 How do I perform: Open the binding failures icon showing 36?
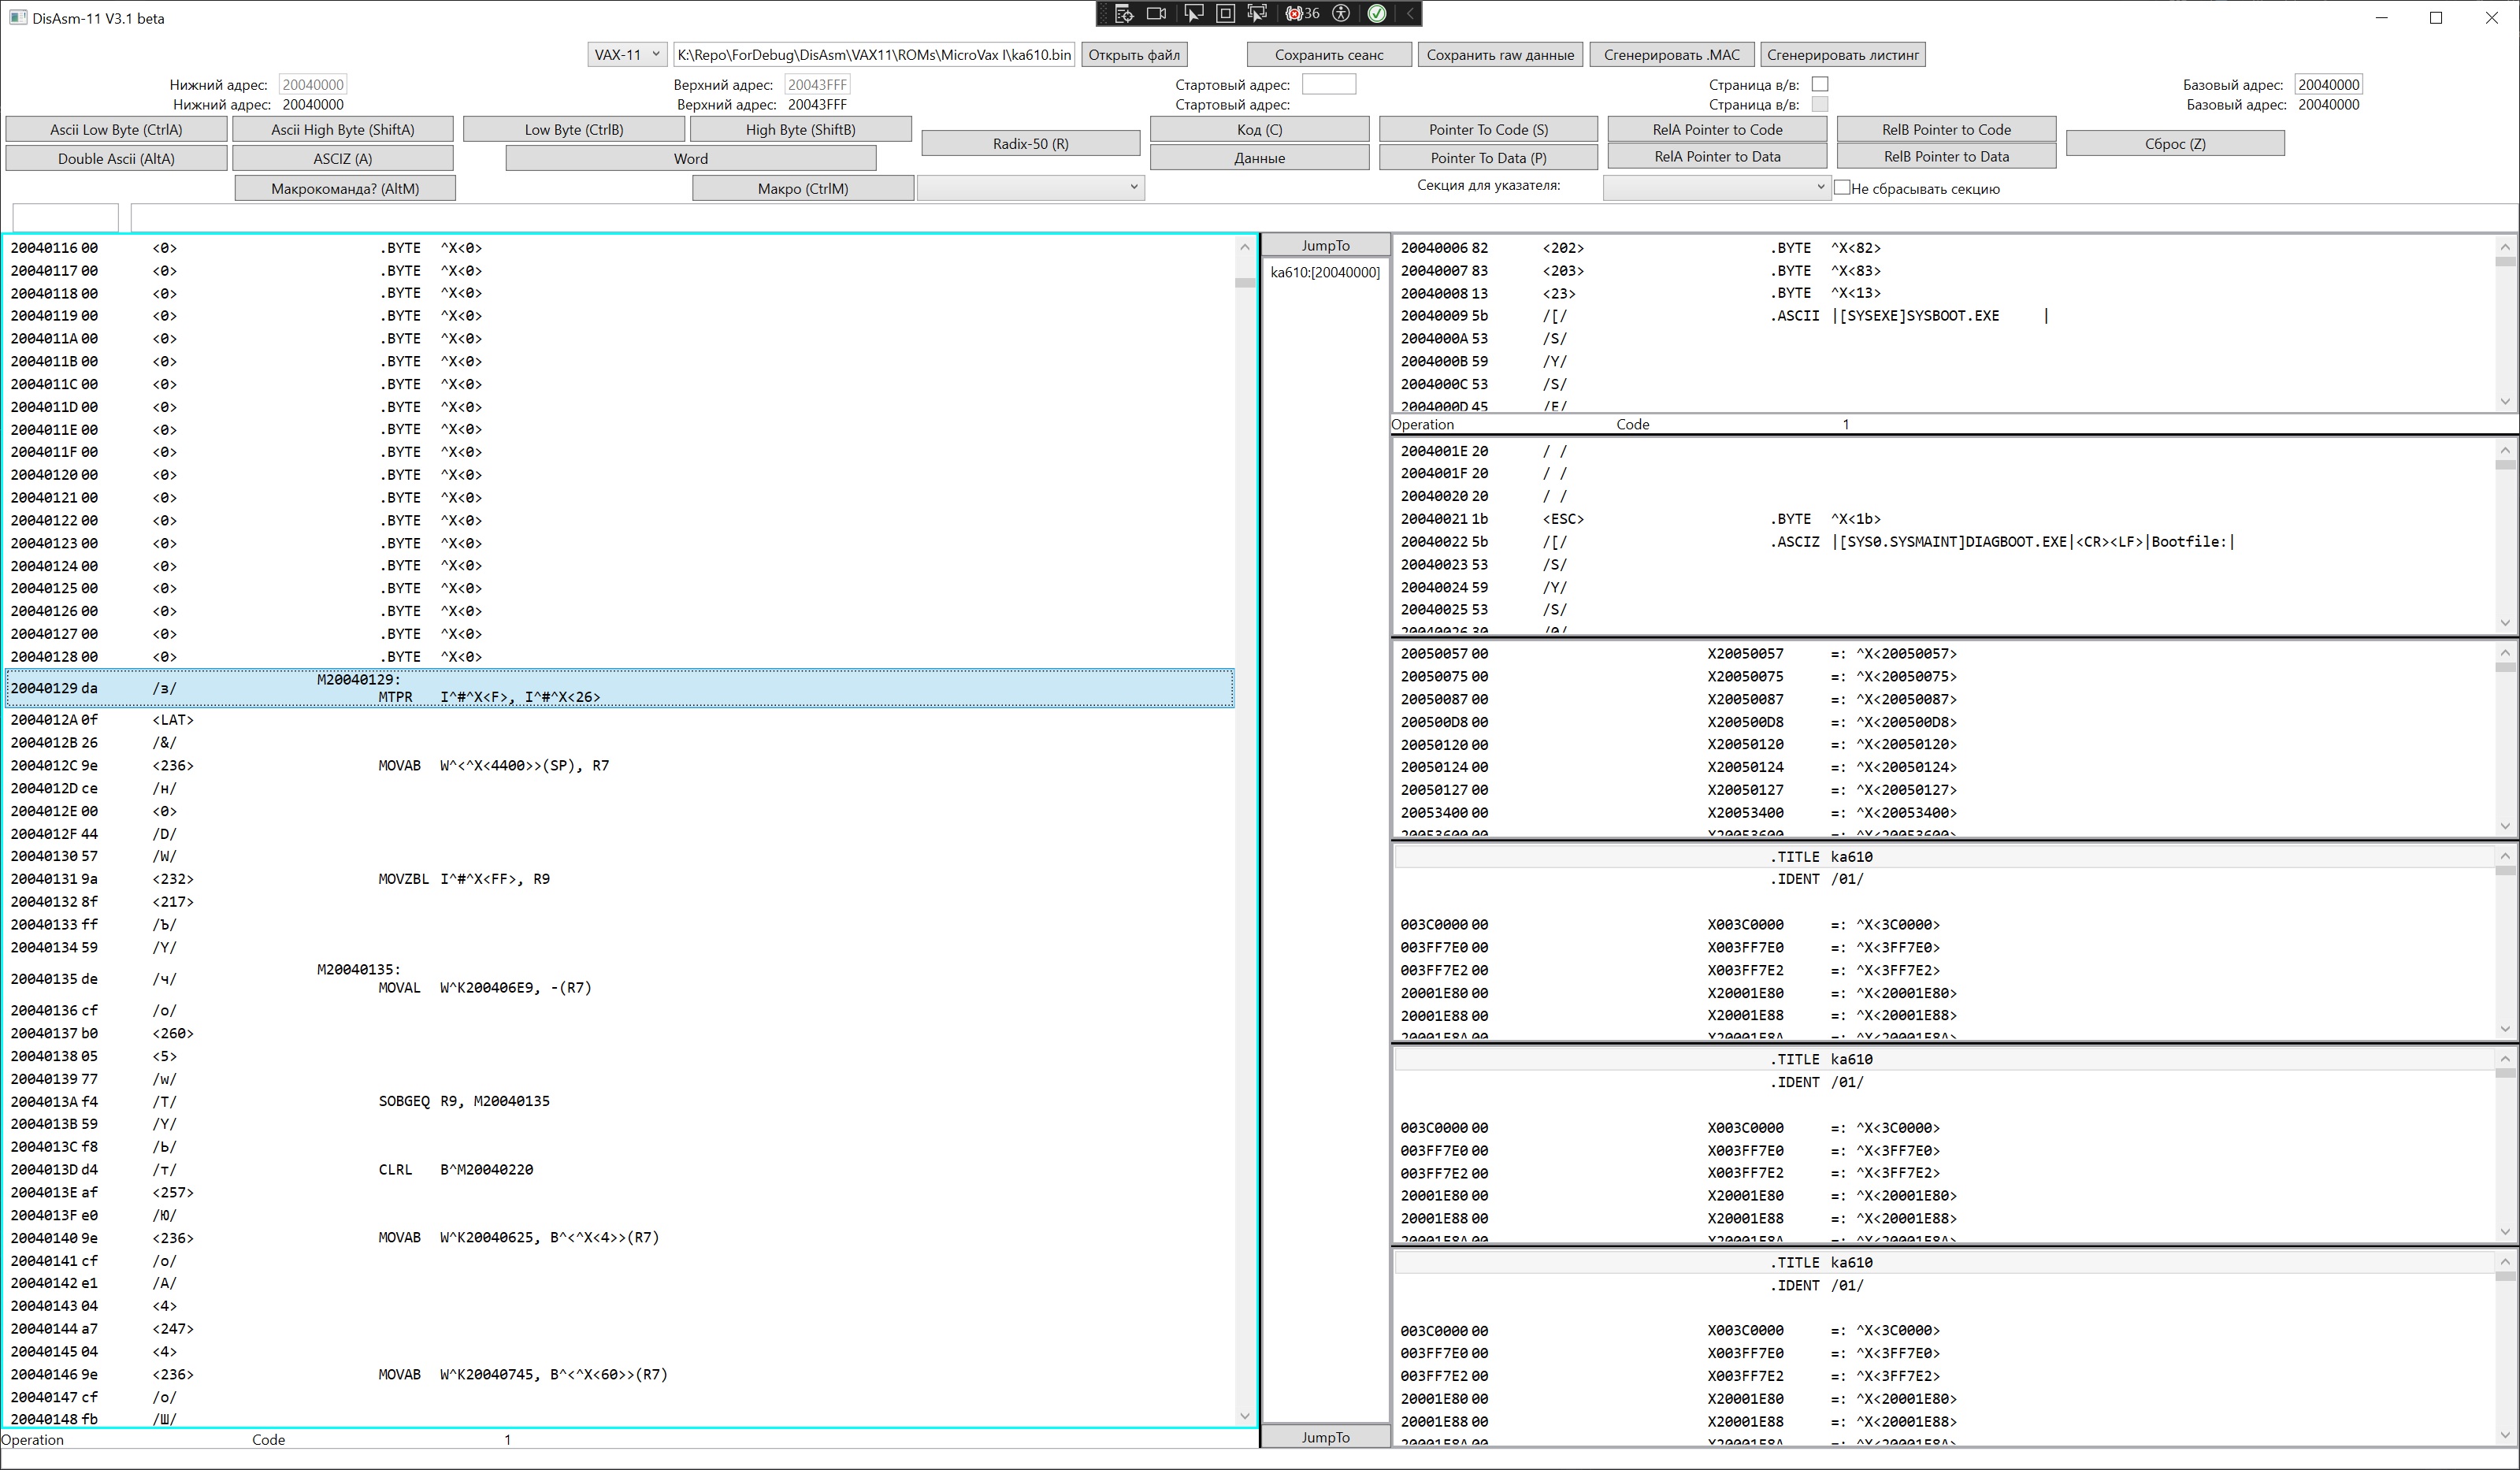(1302, 13)
